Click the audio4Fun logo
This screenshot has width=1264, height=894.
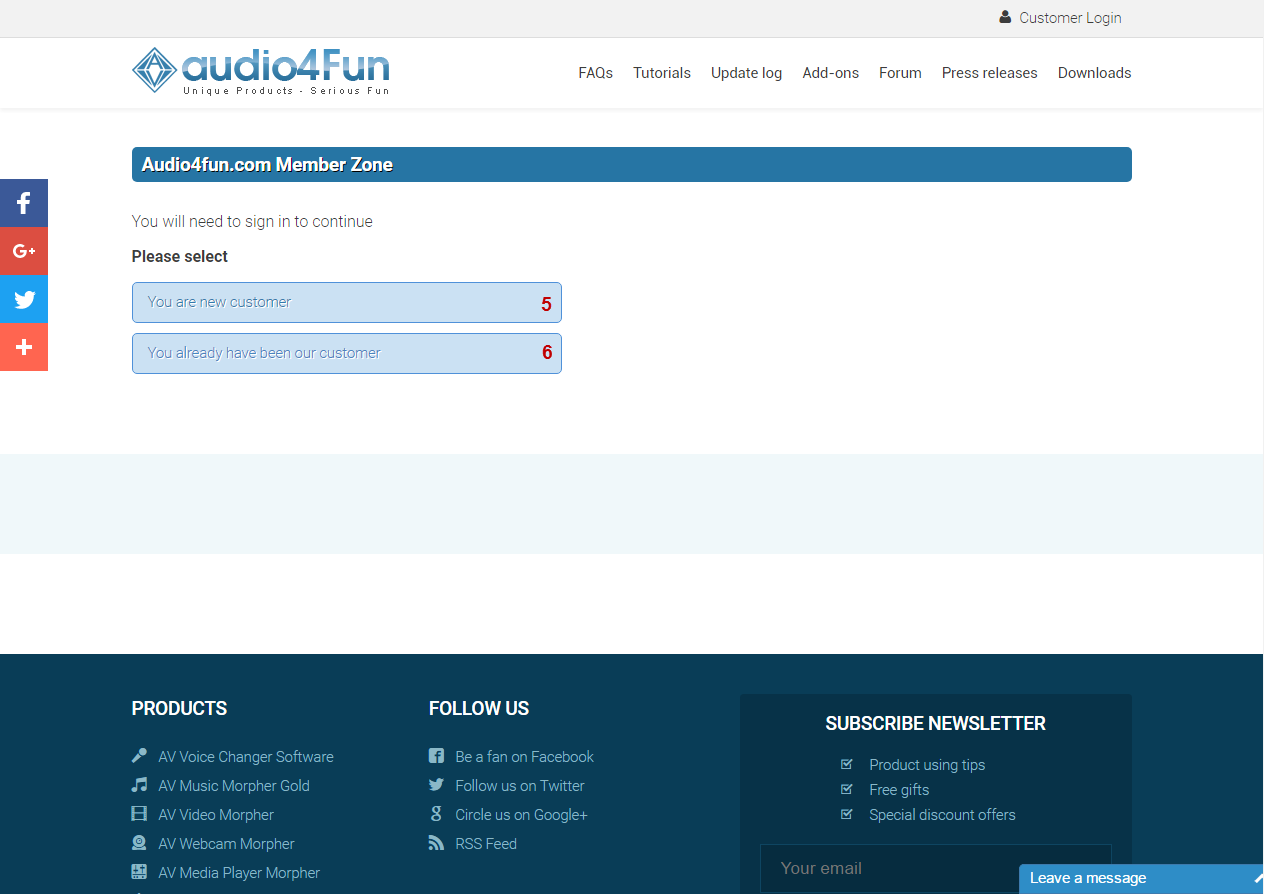click(x=261, y=71)
